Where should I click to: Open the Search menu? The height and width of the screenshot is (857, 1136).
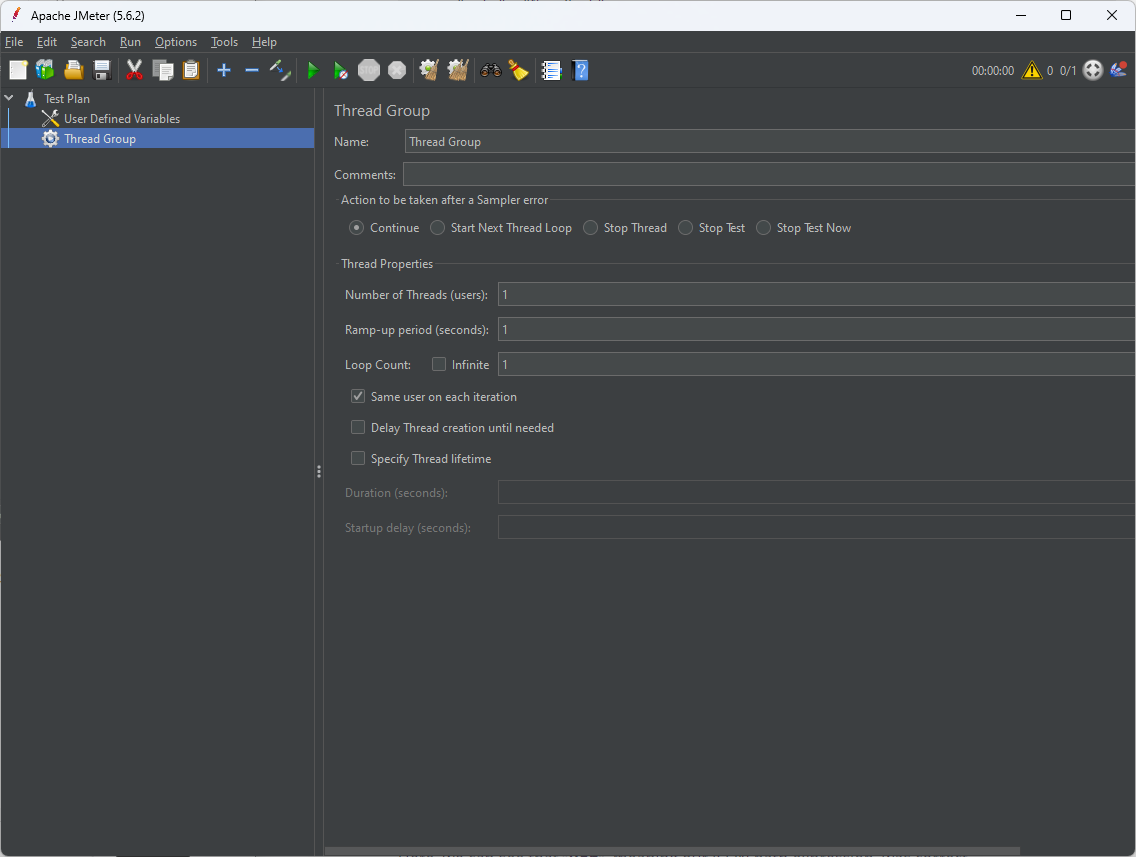pyautogui.click(x=88, y=42)
